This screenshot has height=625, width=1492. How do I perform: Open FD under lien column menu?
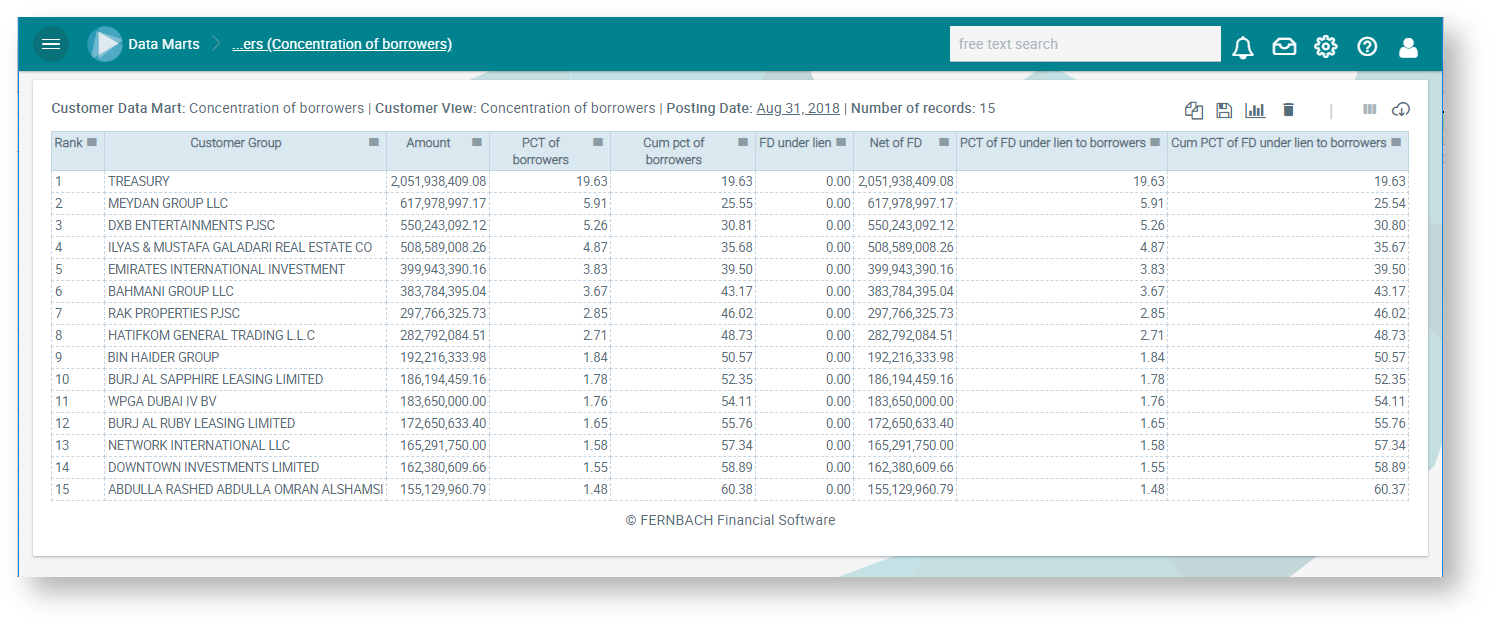point(841,143)
